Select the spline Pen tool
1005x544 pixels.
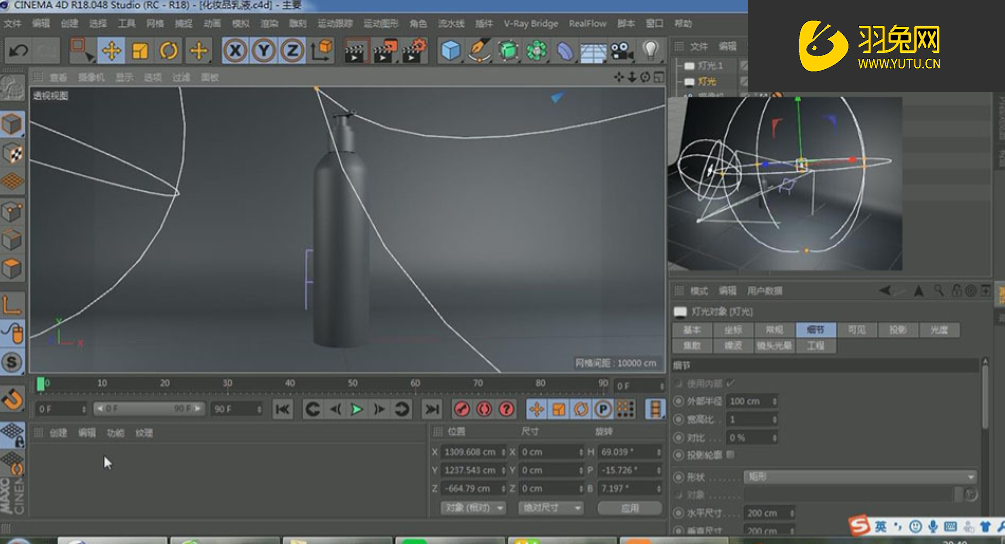point(479,51)
